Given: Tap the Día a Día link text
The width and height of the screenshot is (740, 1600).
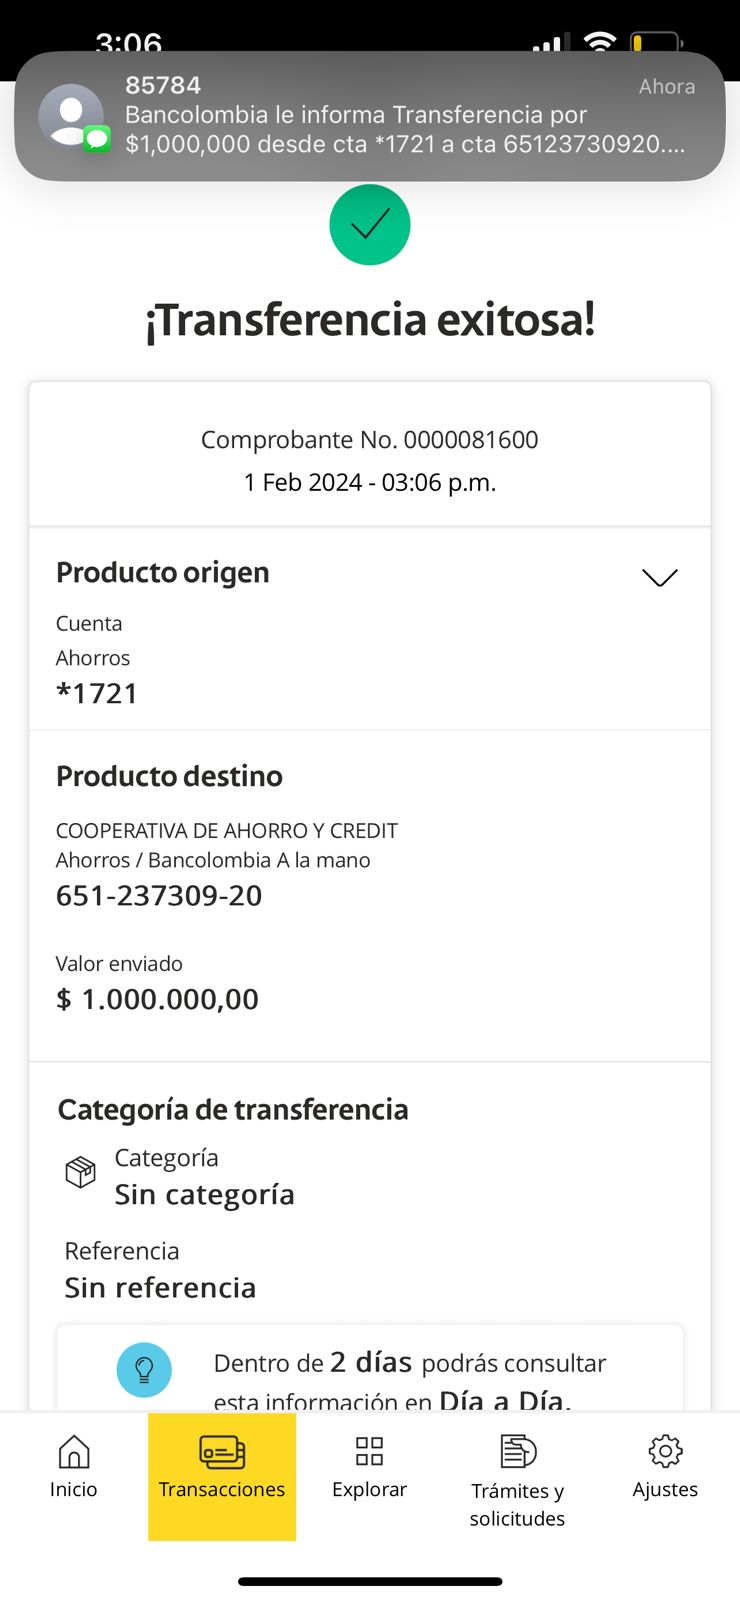Looking at the screenshot, I should [x=504, y=1399].
